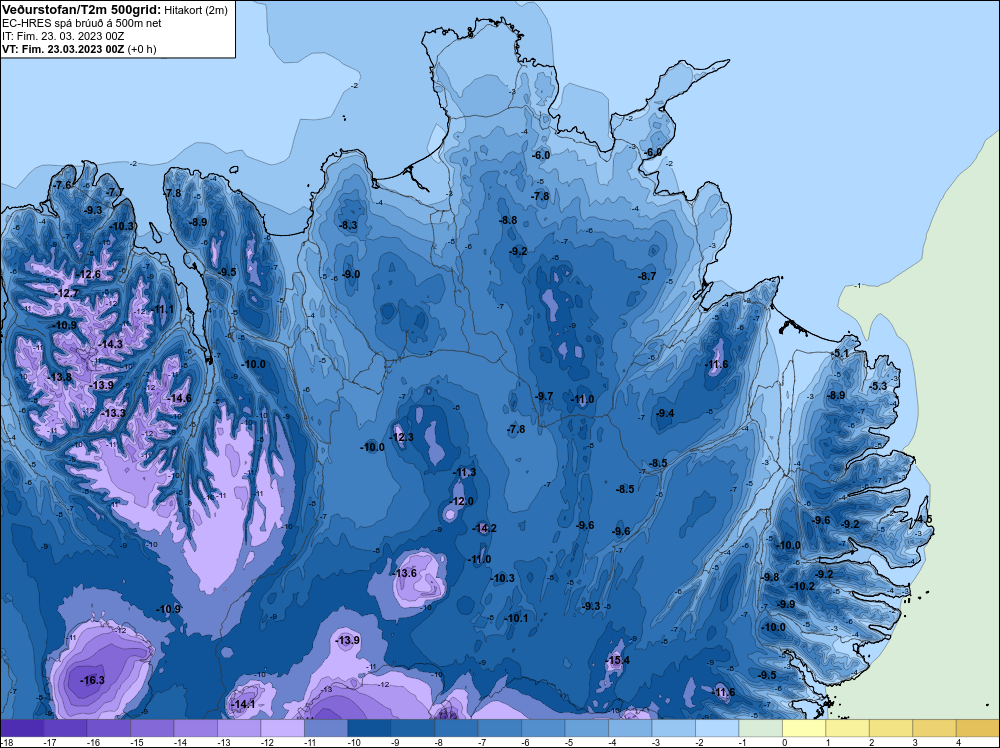Image resolution: width=1000 pixels, height=748 pixels.
Task: Click the -13.3 temperature value on the map
Action: 112,413
